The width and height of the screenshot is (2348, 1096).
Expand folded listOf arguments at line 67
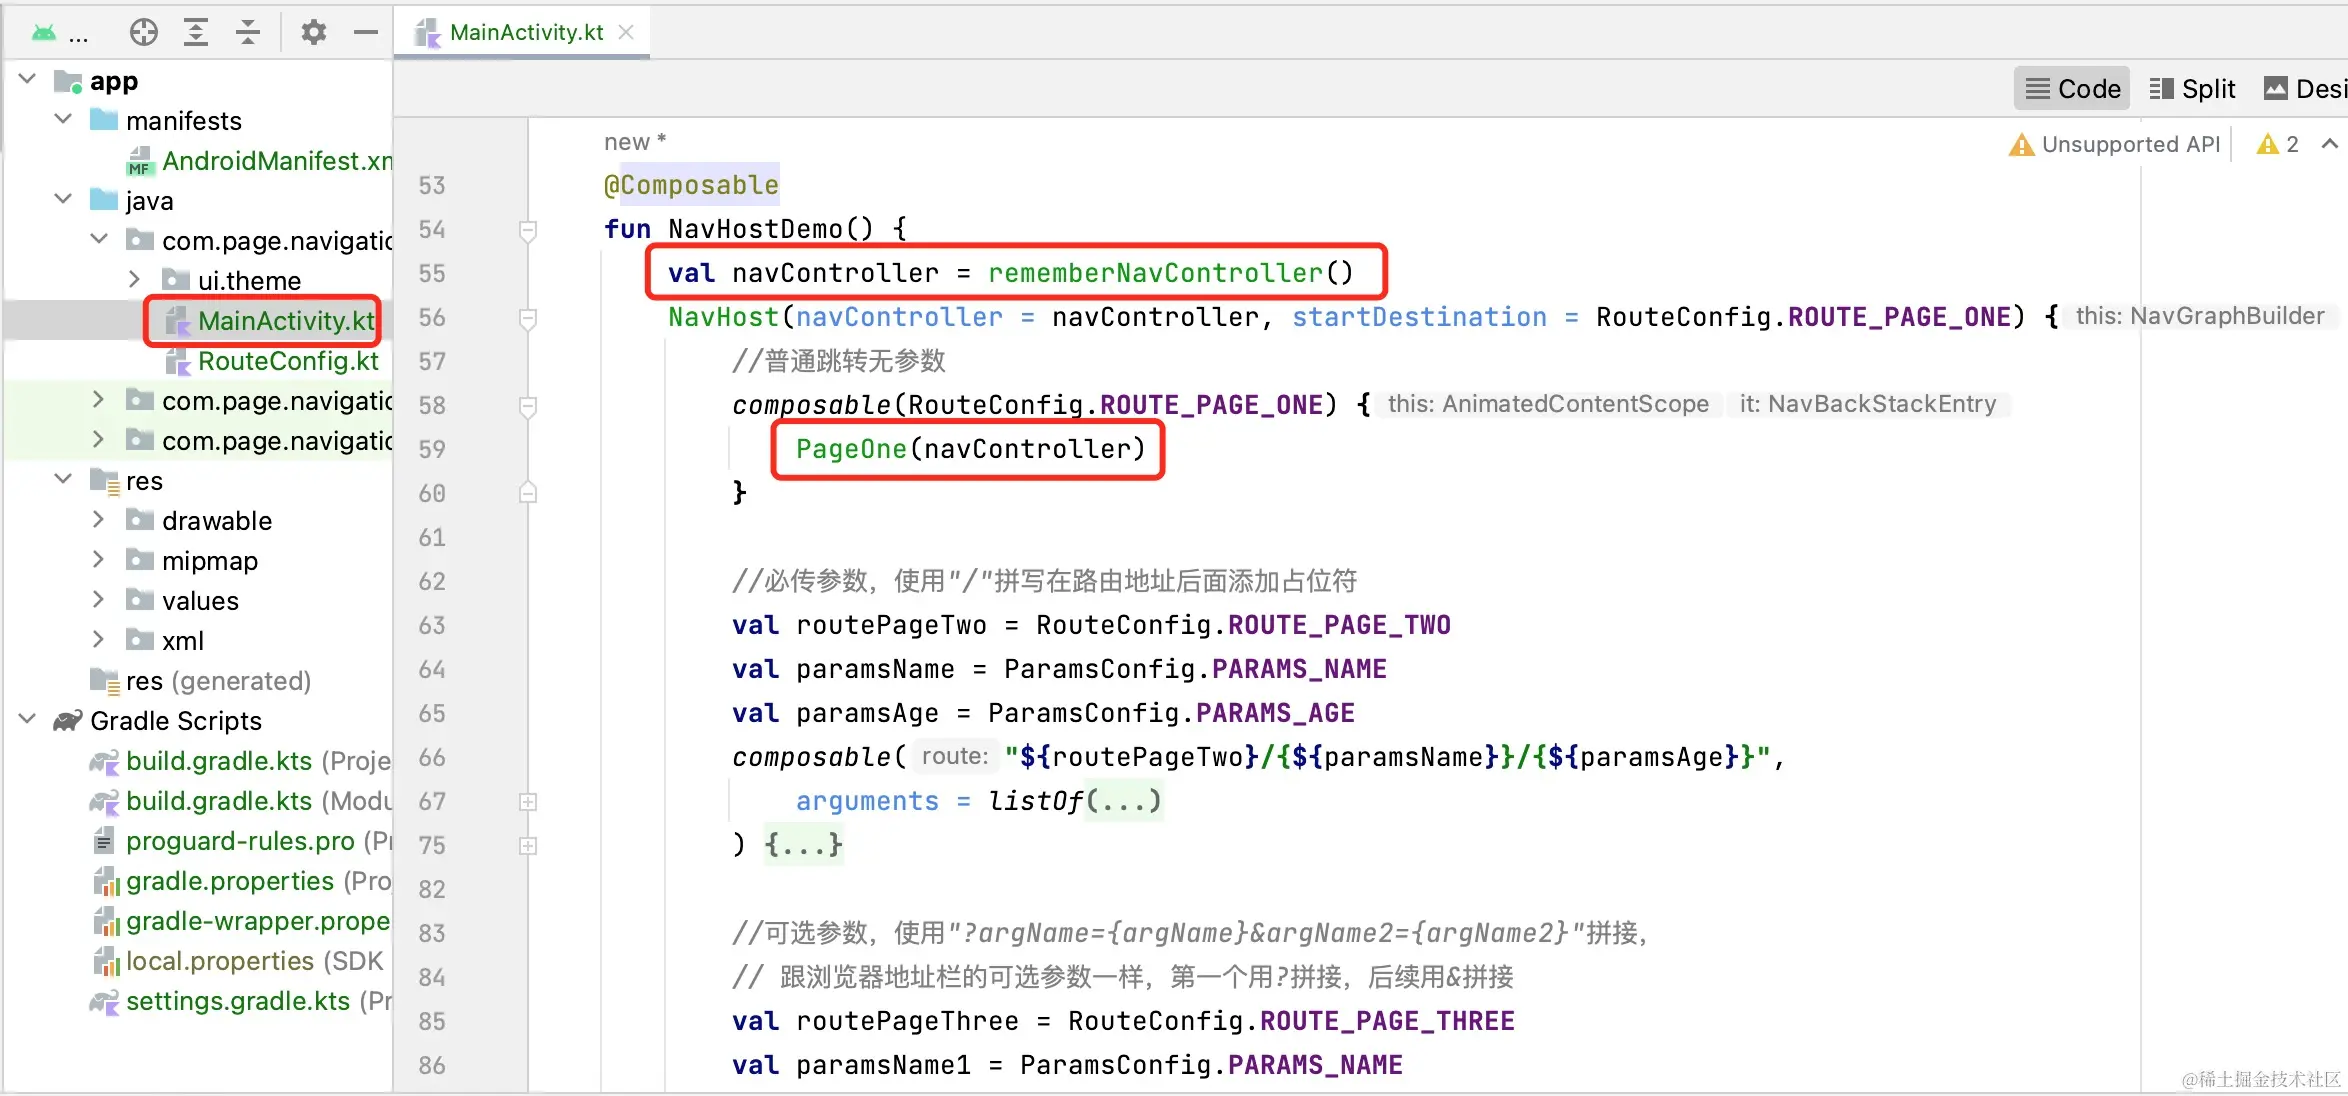click(x=528, y=802)
